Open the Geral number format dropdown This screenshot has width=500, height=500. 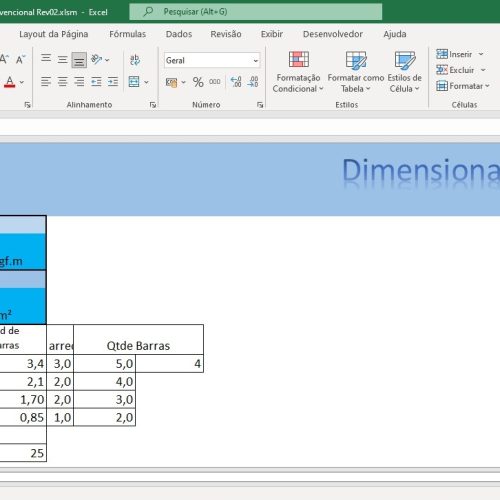pos(255,61)
